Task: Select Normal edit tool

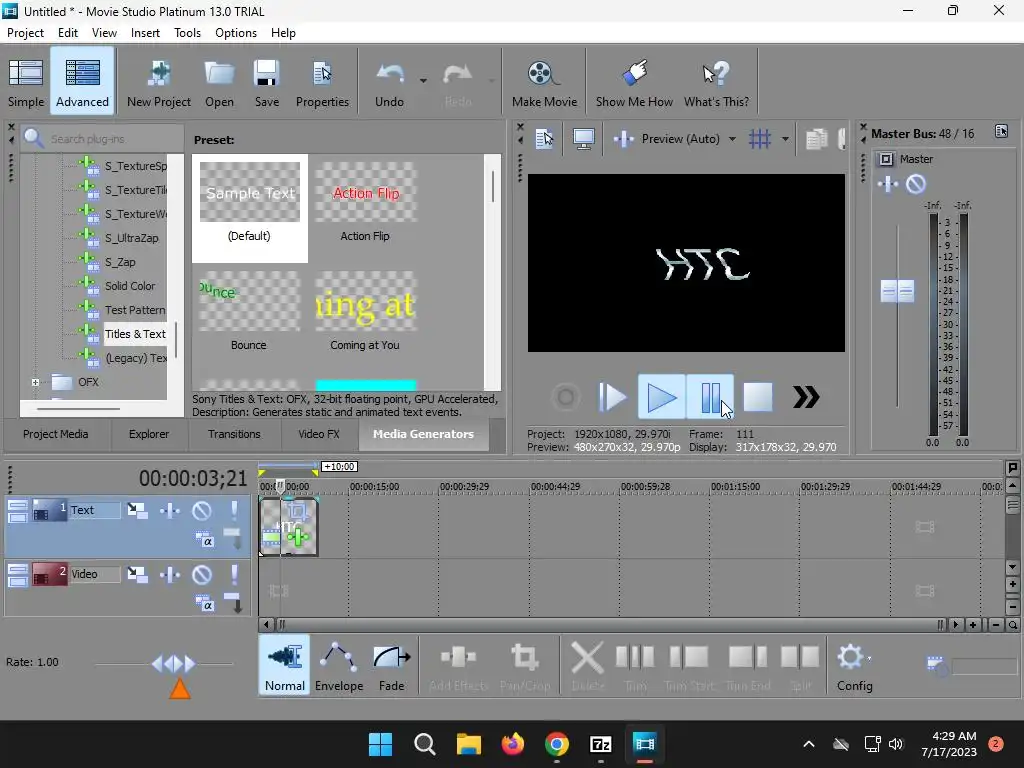Action: [285, 666]
